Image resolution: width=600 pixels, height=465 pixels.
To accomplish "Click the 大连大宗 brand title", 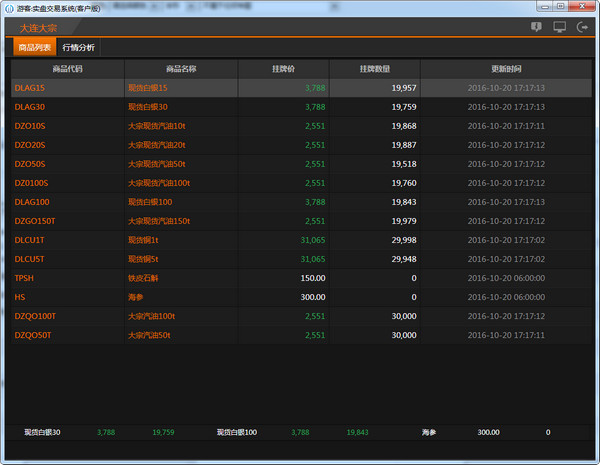I will pos(38,28).
